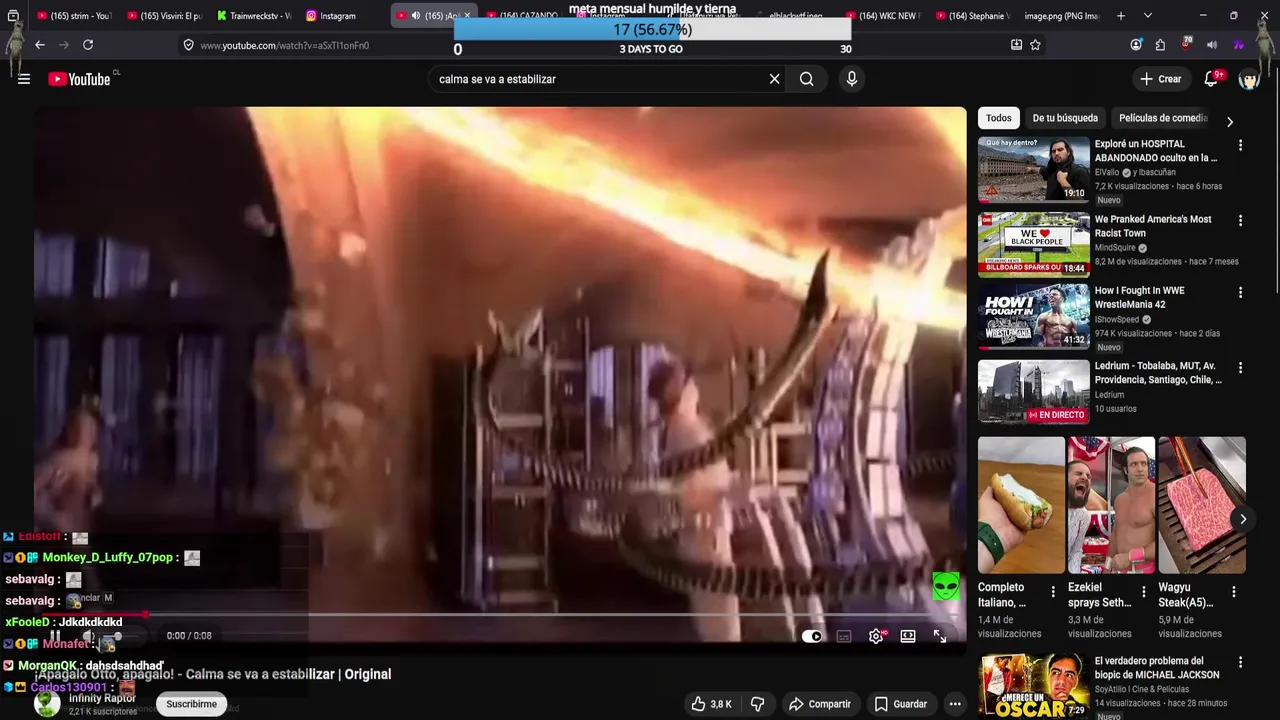Toggle the autoplay switch in player
The width and height of the screenshot is (1280, 720).
[812, 636]
